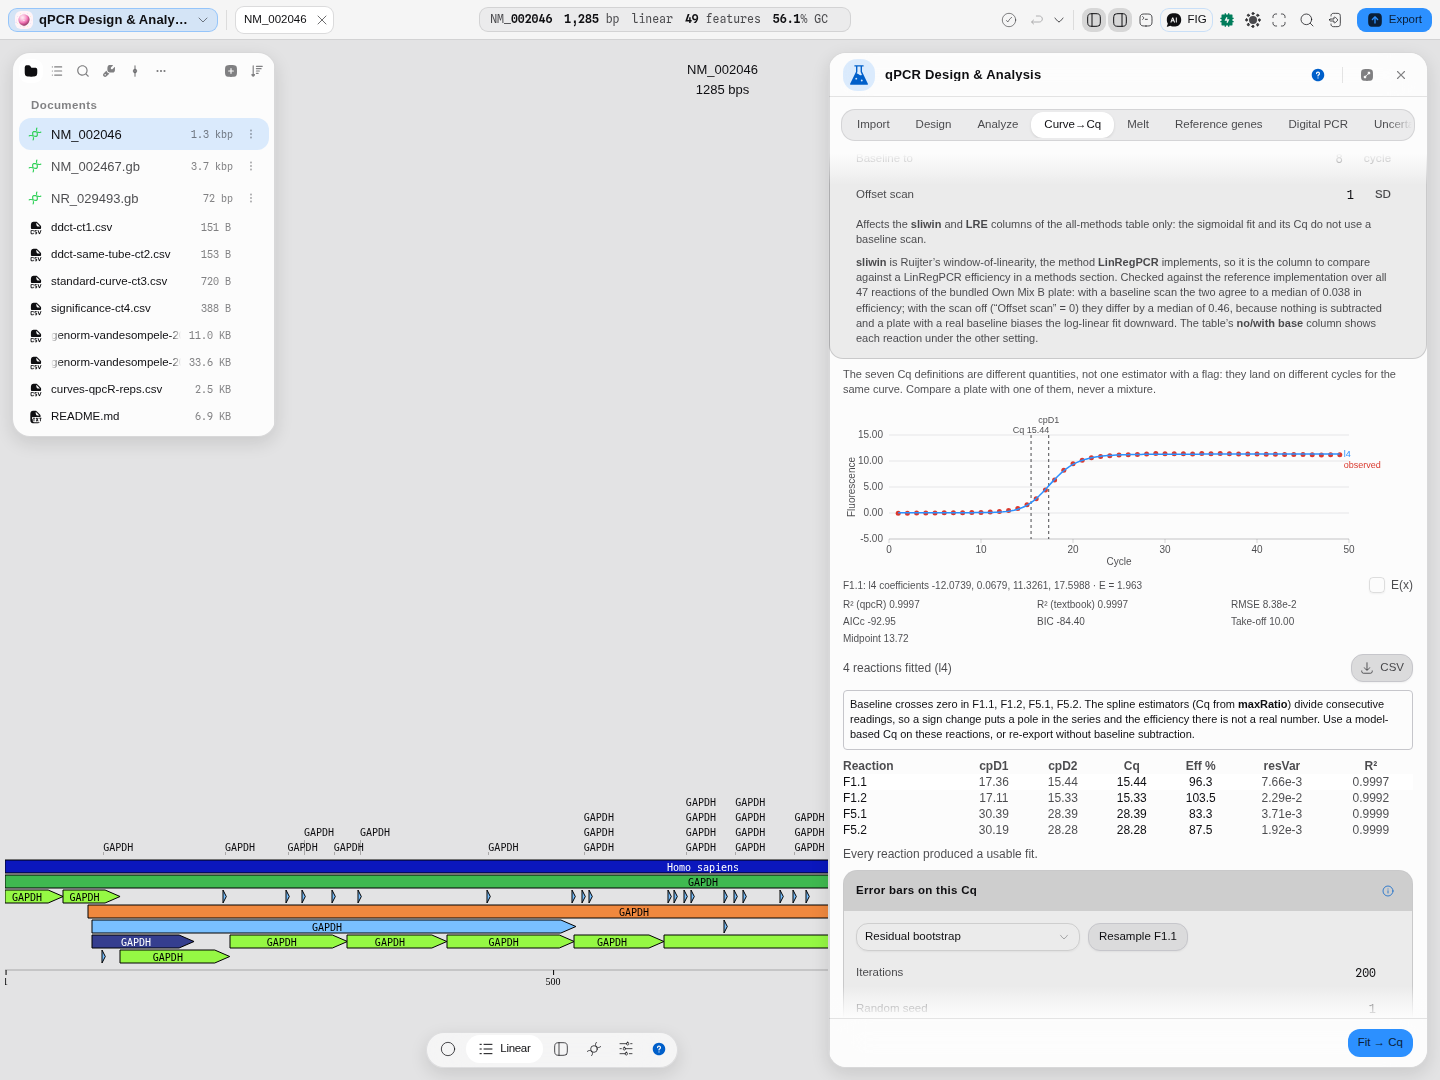Select the circular view icon in the bottom toolbar
Viewport: 1440px width, 1080px height.
[x=448, y=1049]
